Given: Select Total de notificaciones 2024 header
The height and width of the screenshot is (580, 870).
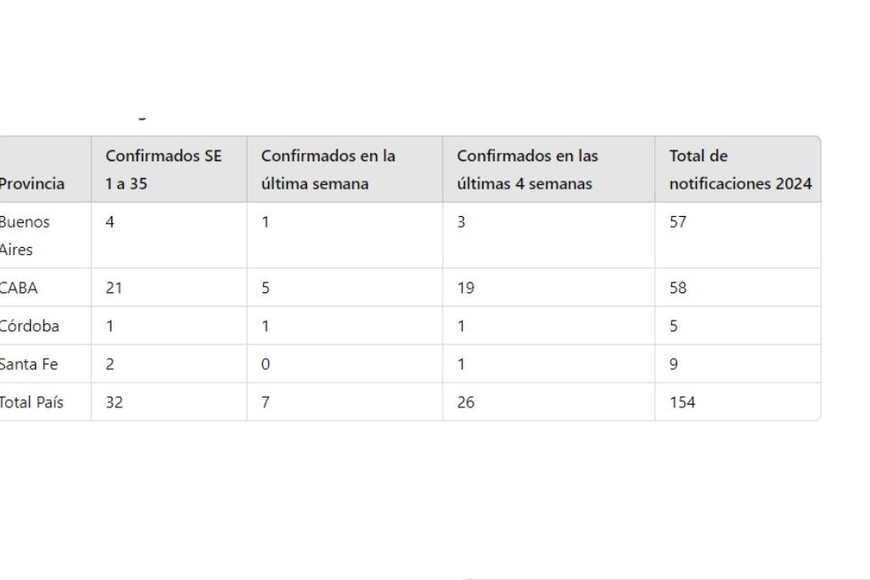Looking at the screenshot, I should coord(740,170).
